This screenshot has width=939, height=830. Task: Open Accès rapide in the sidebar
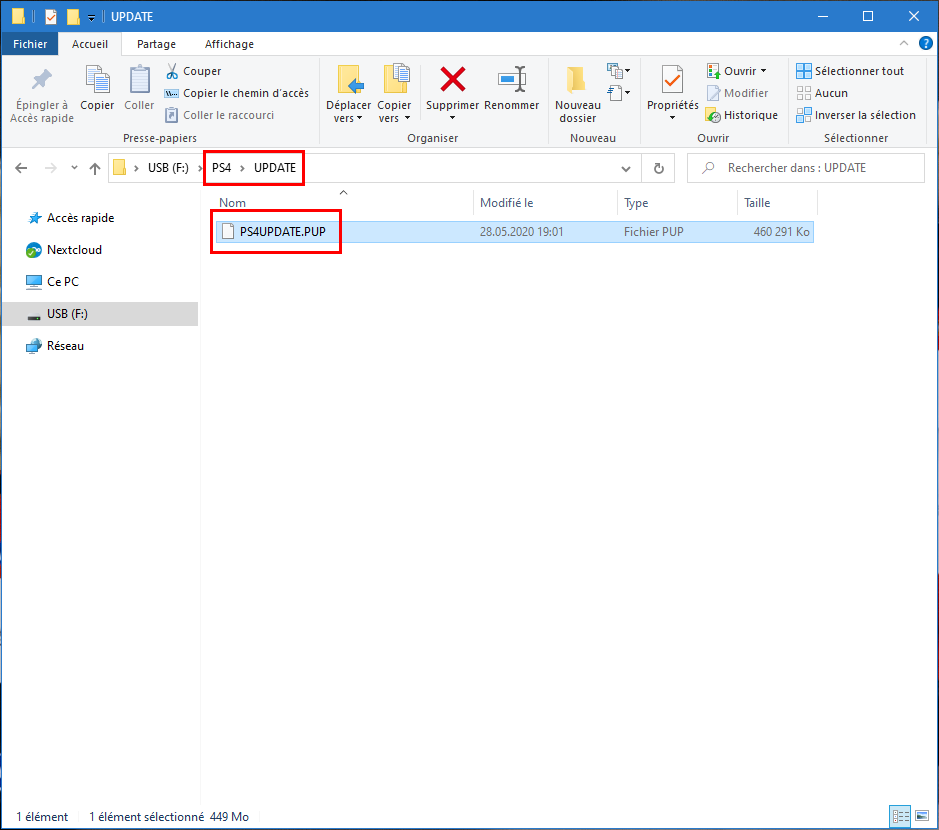click(71, 218)
